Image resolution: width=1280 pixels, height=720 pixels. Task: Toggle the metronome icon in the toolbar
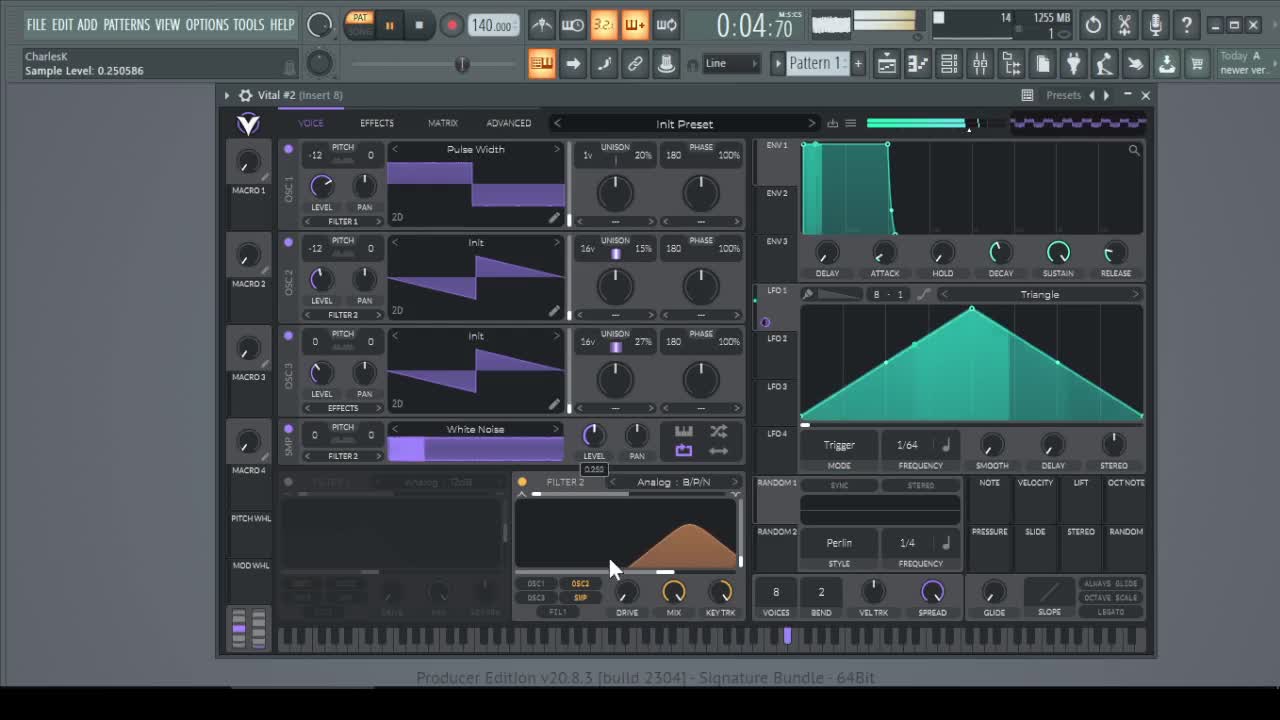click(x=541, y=25)
